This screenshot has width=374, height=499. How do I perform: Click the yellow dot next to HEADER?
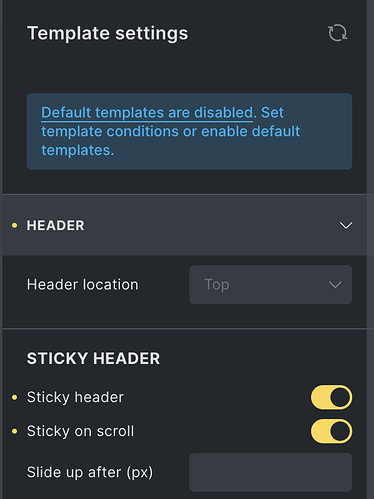click(x=14, y=225)
